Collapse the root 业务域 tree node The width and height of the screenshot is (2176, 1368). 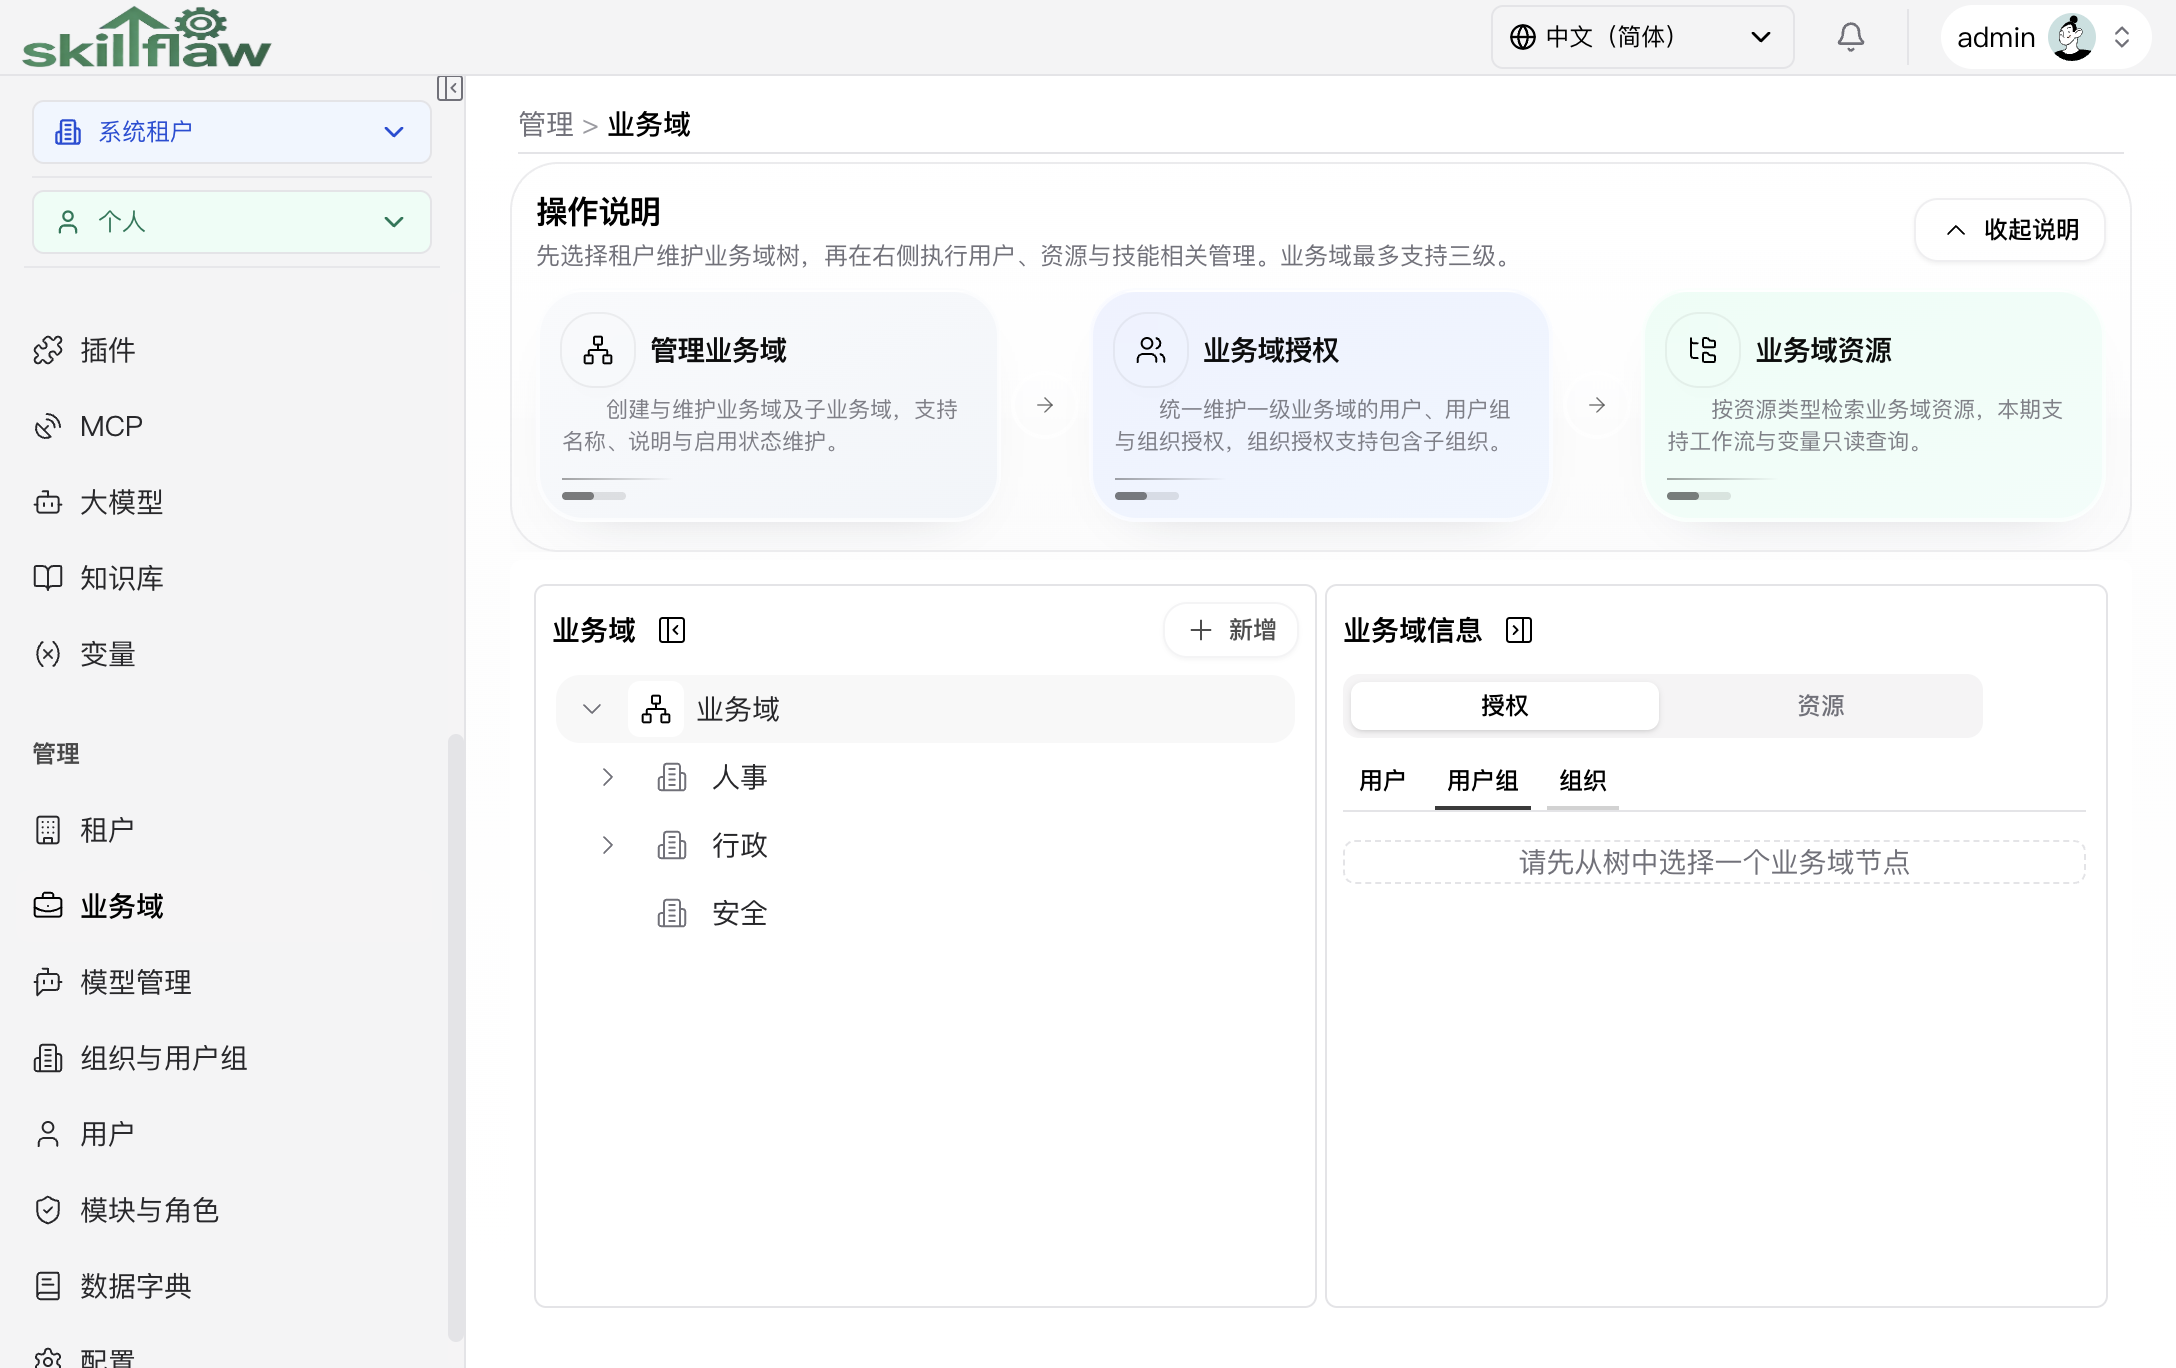592,709
